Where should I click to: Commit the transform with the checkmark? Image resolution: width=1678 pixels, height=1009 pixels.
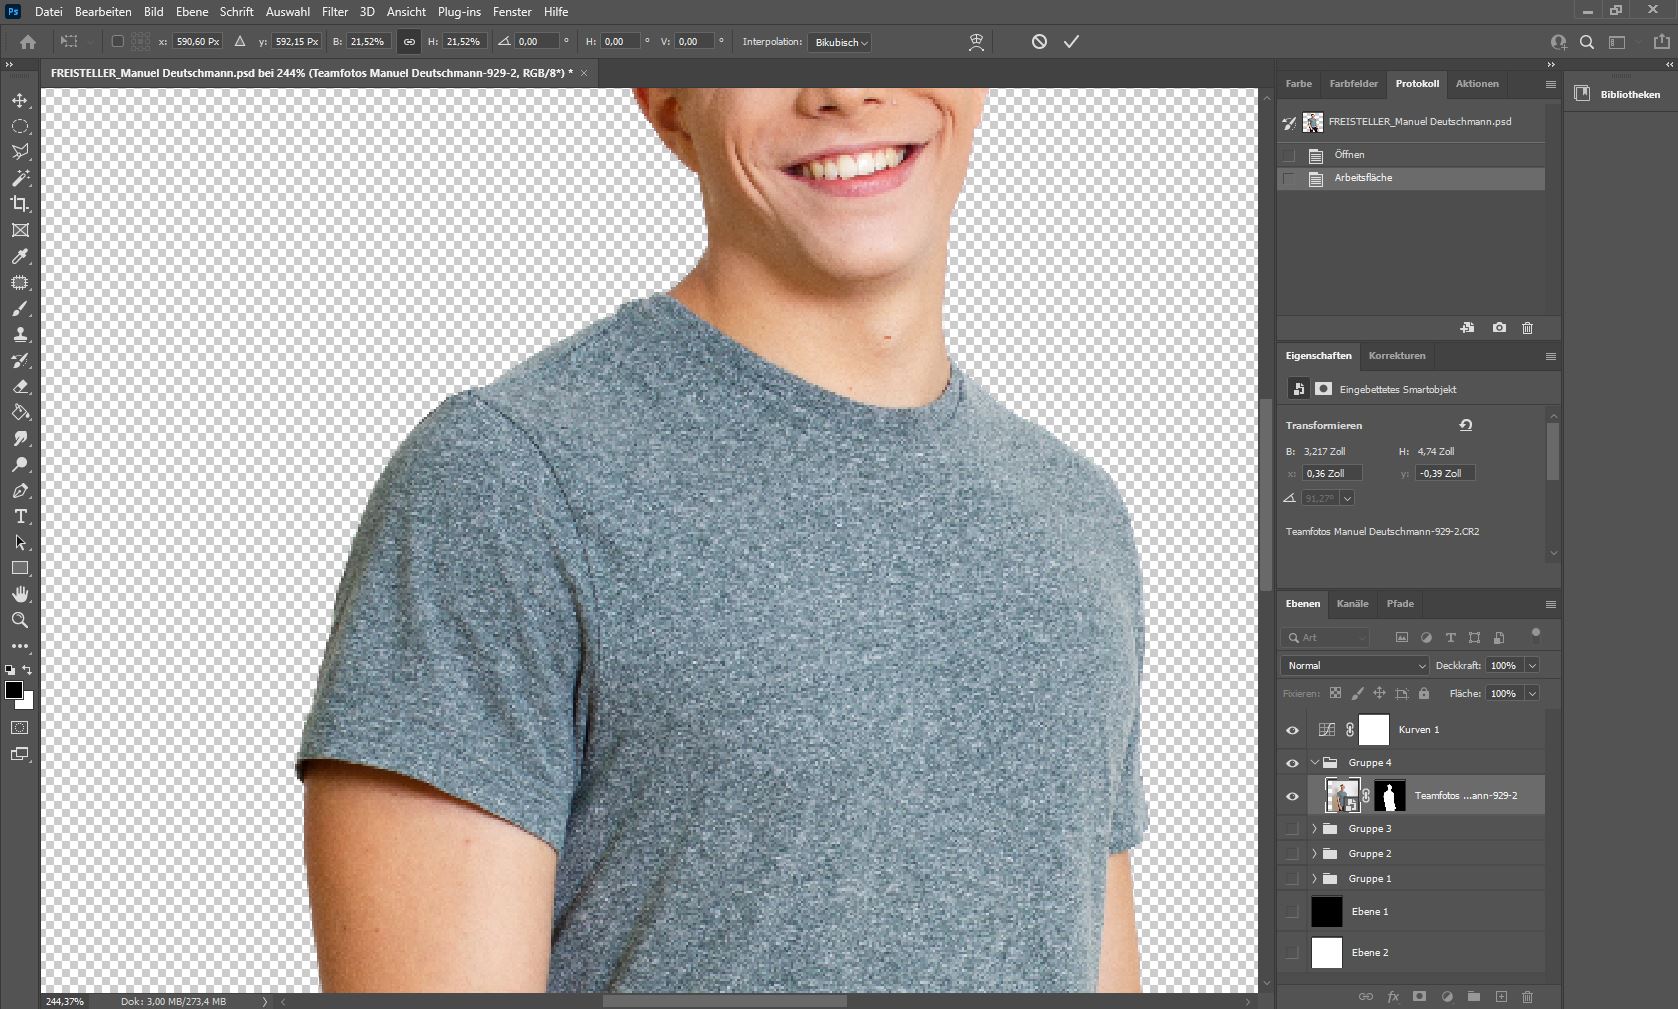tap(1071, 42)
